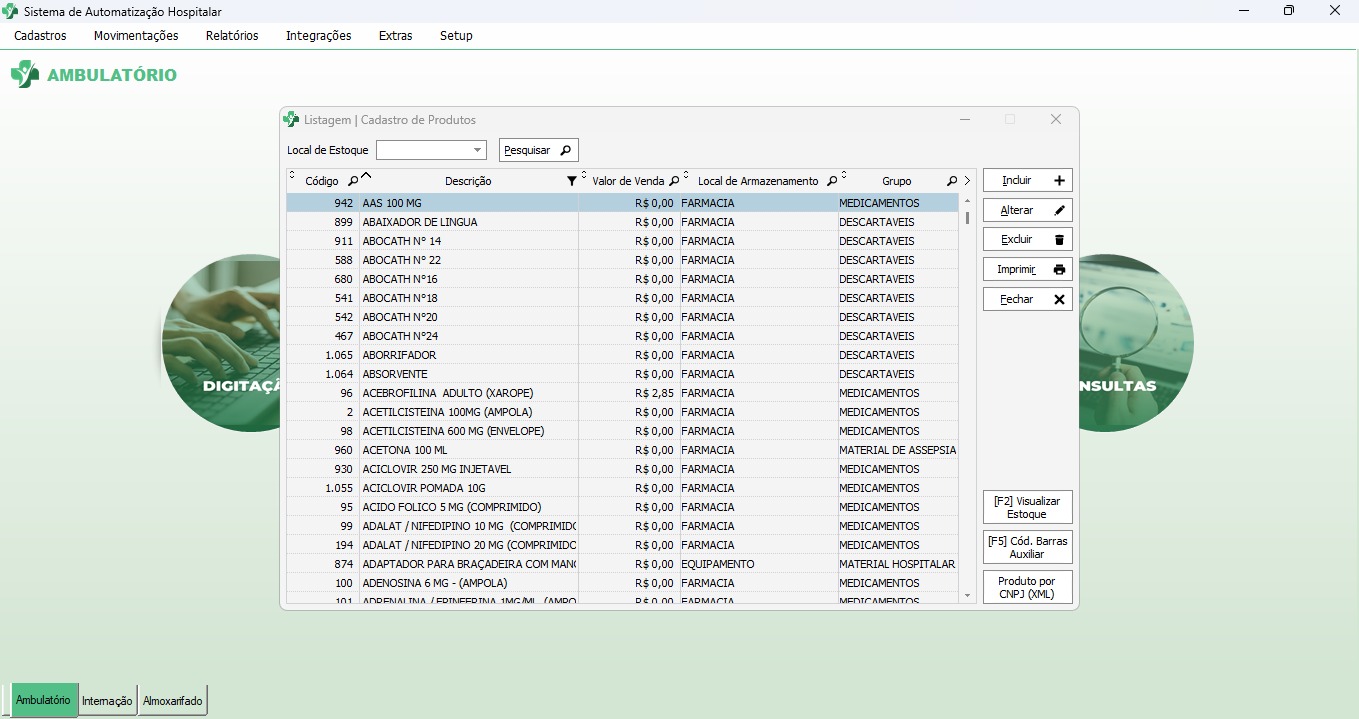Click search magnifier in Valor de Venda column
The image size is (1359, 719).
click(x=673, y=181)
